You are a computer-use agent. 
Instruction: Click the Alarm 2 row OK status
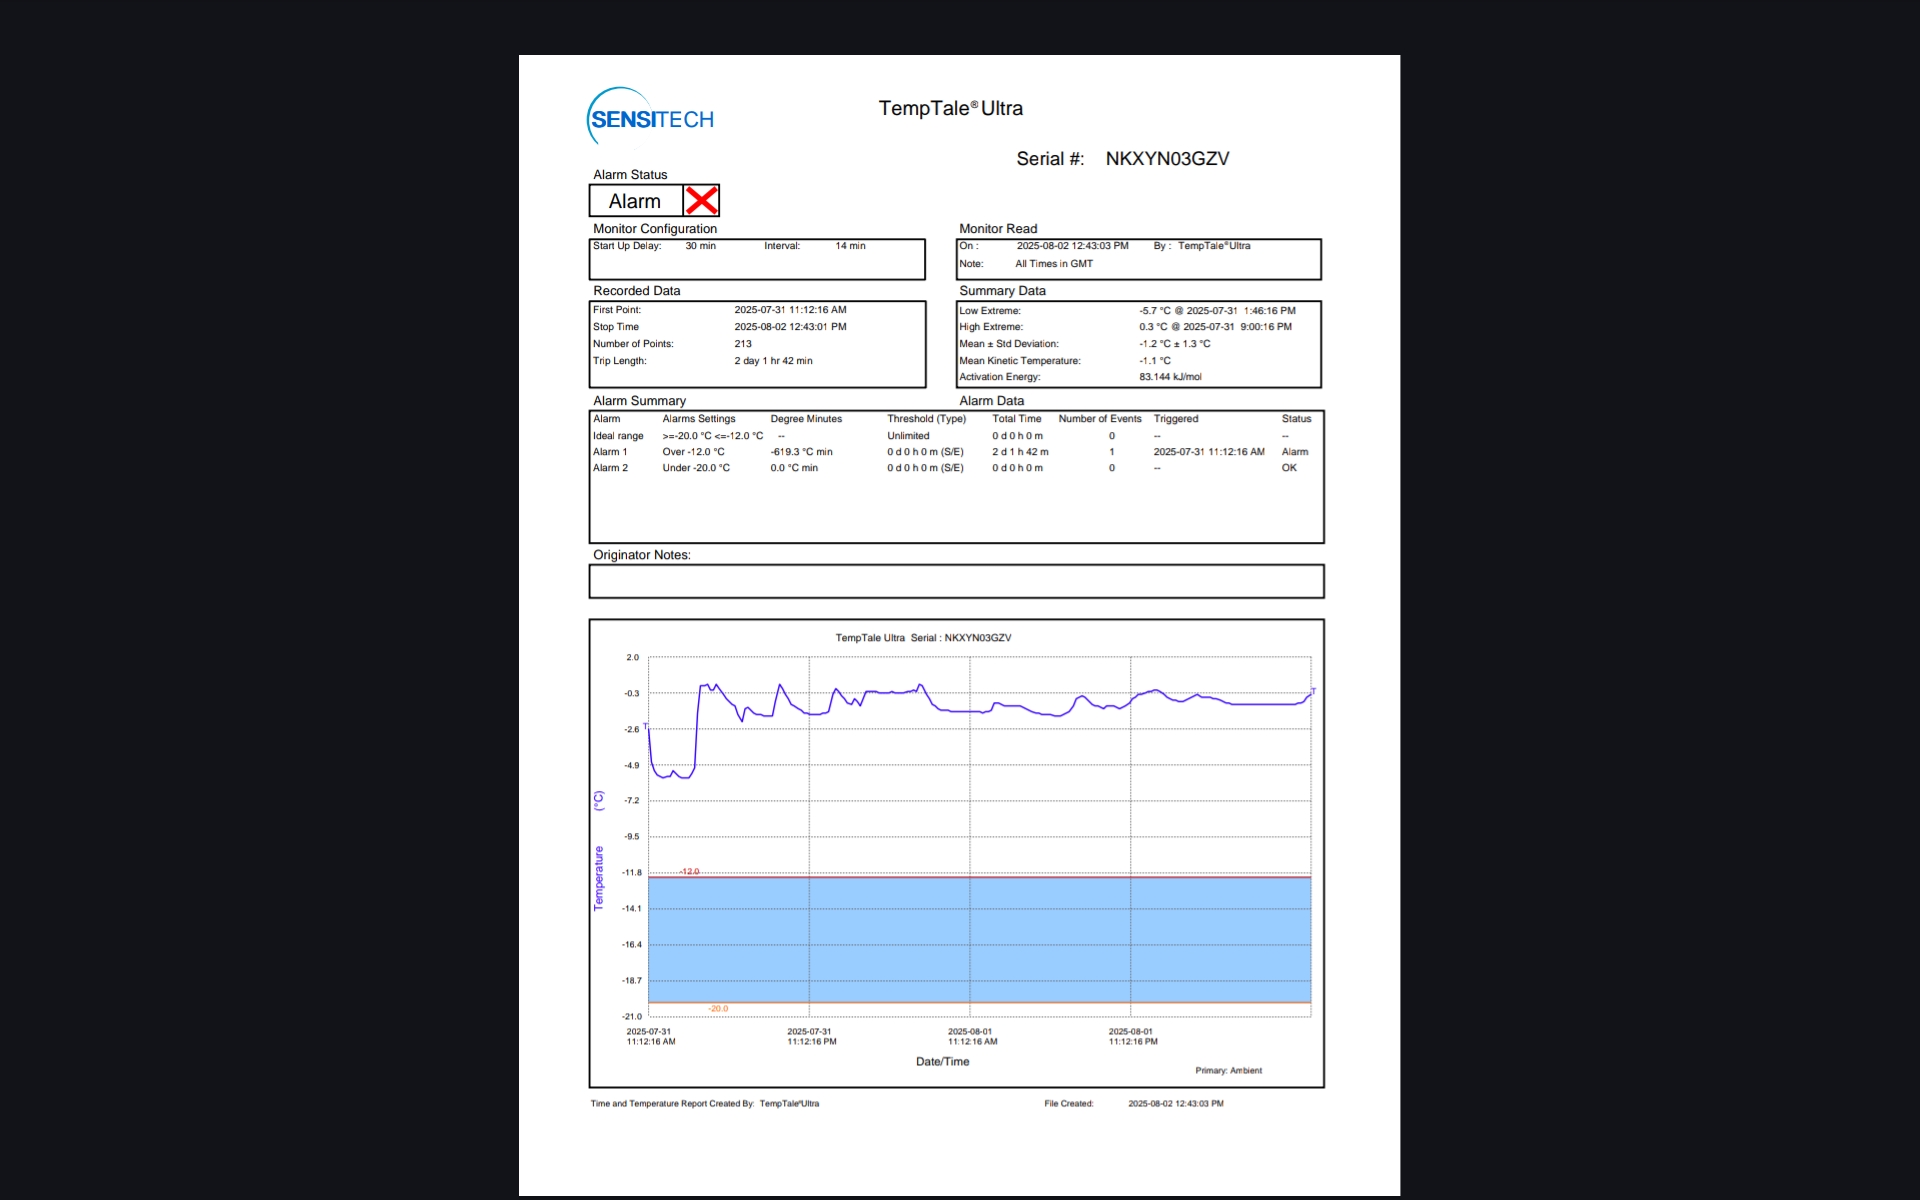1289,468
